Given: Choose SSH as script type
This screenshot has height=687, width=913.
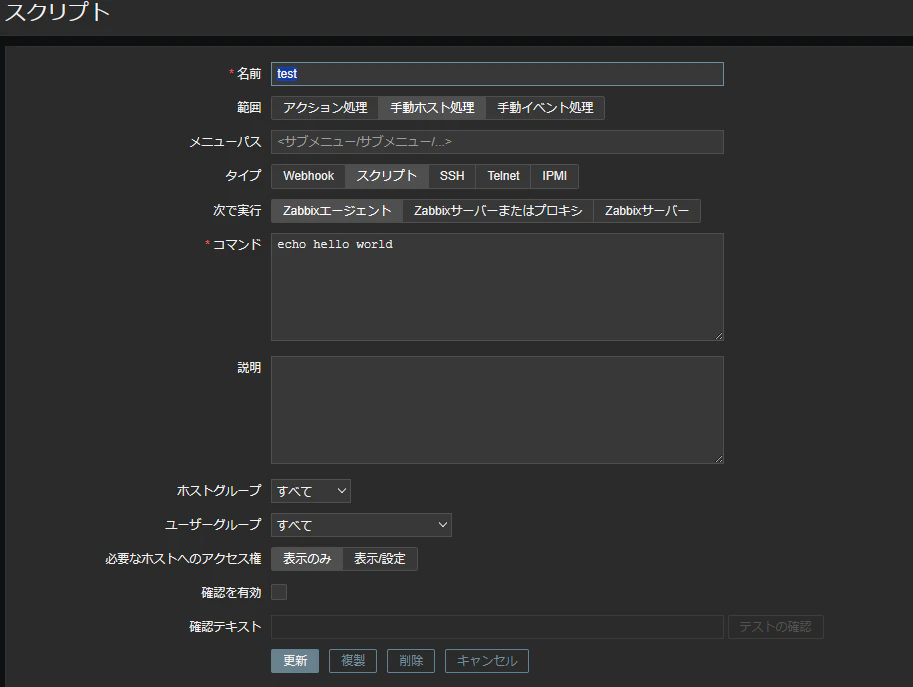Looking at the screenshot, I should (452, 176).
